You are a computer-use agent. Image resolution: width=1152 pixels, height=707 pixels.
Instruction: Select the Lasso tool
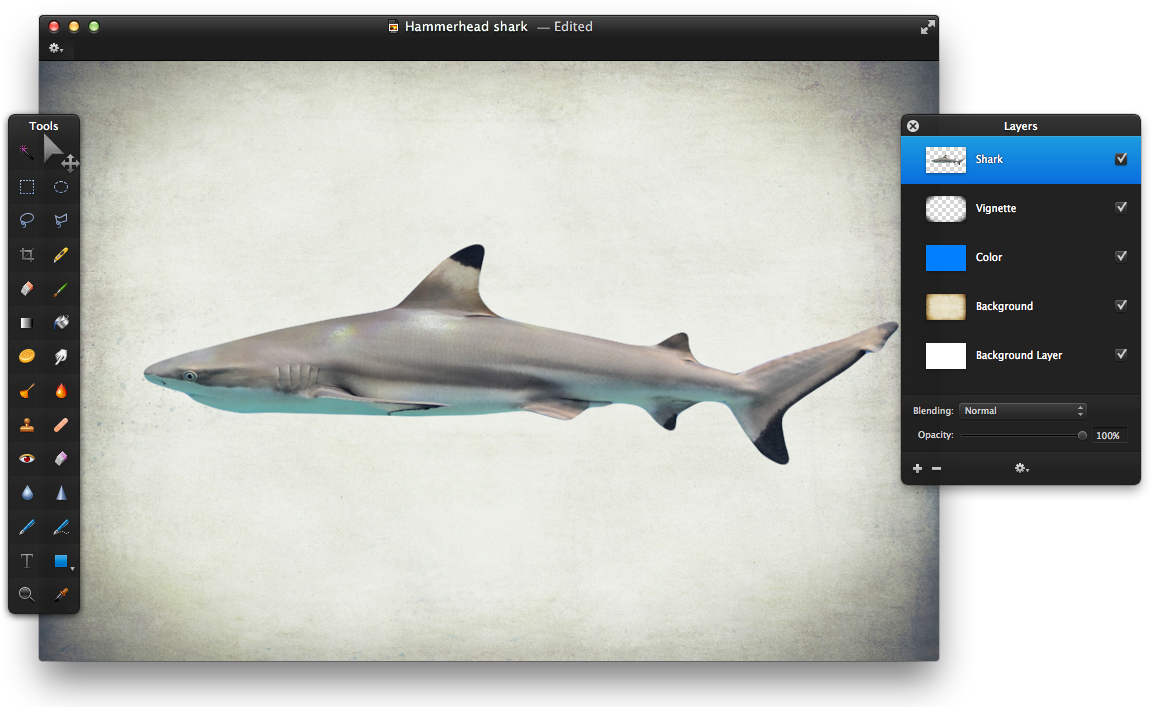coord(26,220)
